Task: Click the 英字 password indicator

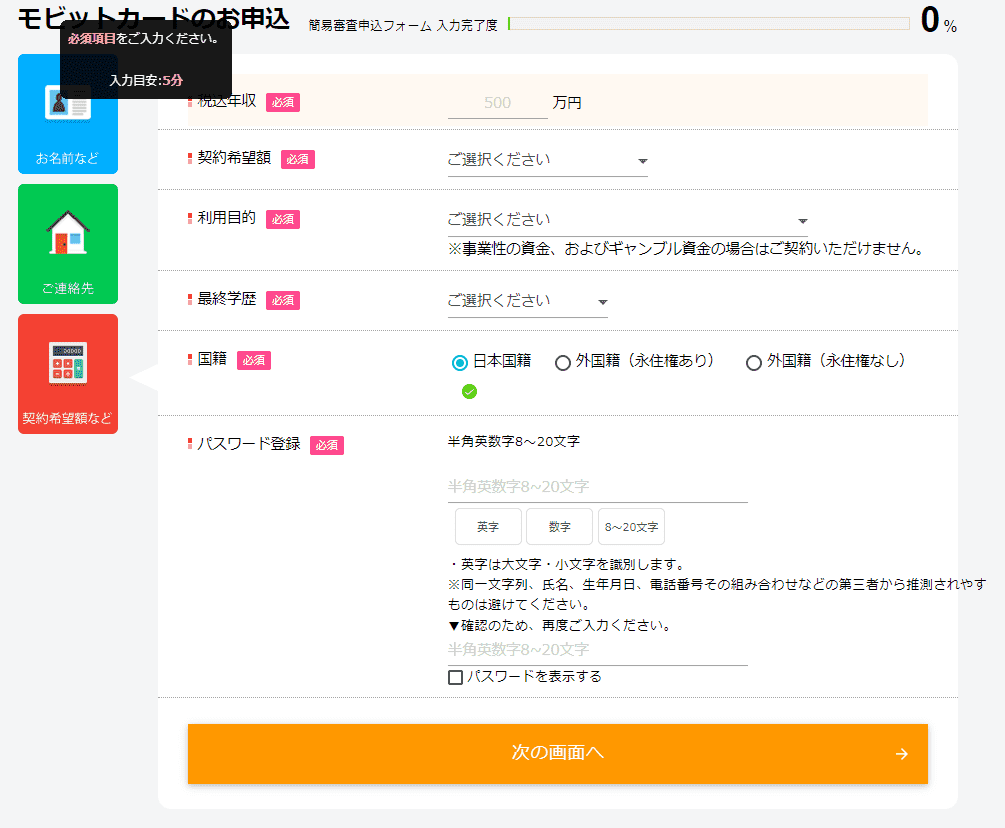Action: pos(488,527)
